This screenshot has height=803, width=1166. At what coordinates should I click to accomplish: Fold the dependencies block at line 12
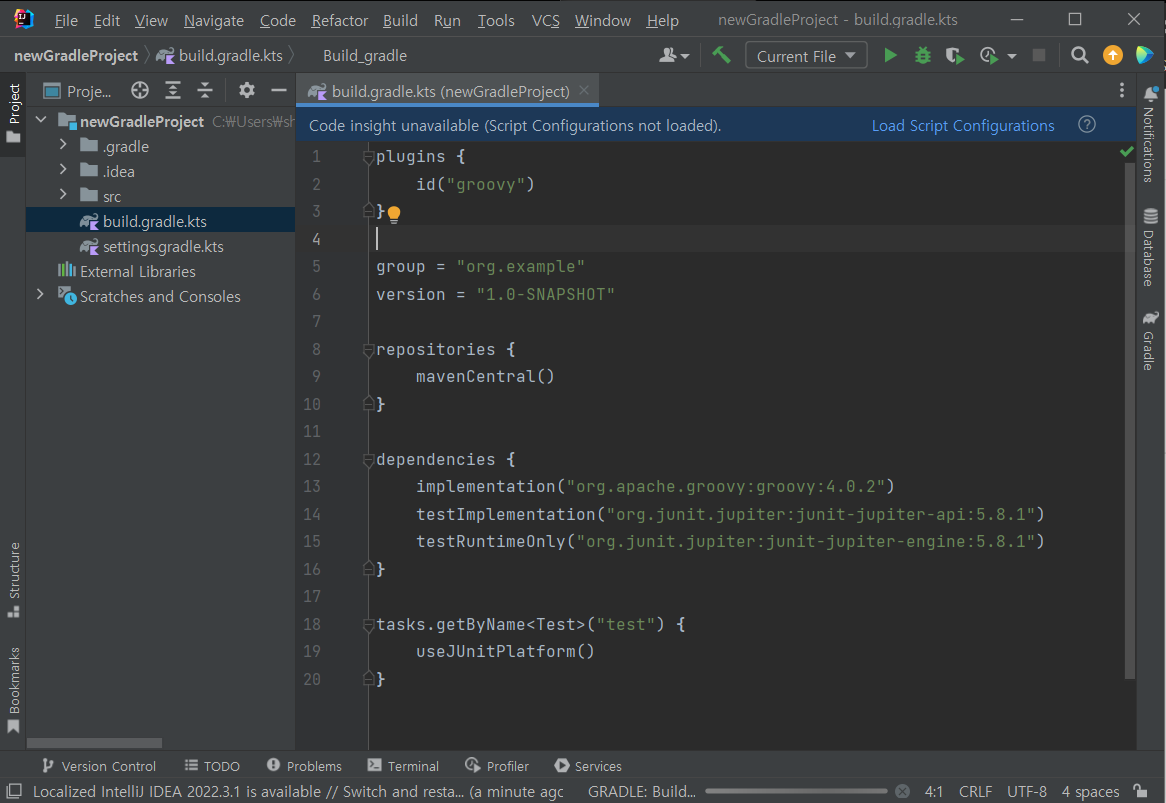click(x=368, y=459)
